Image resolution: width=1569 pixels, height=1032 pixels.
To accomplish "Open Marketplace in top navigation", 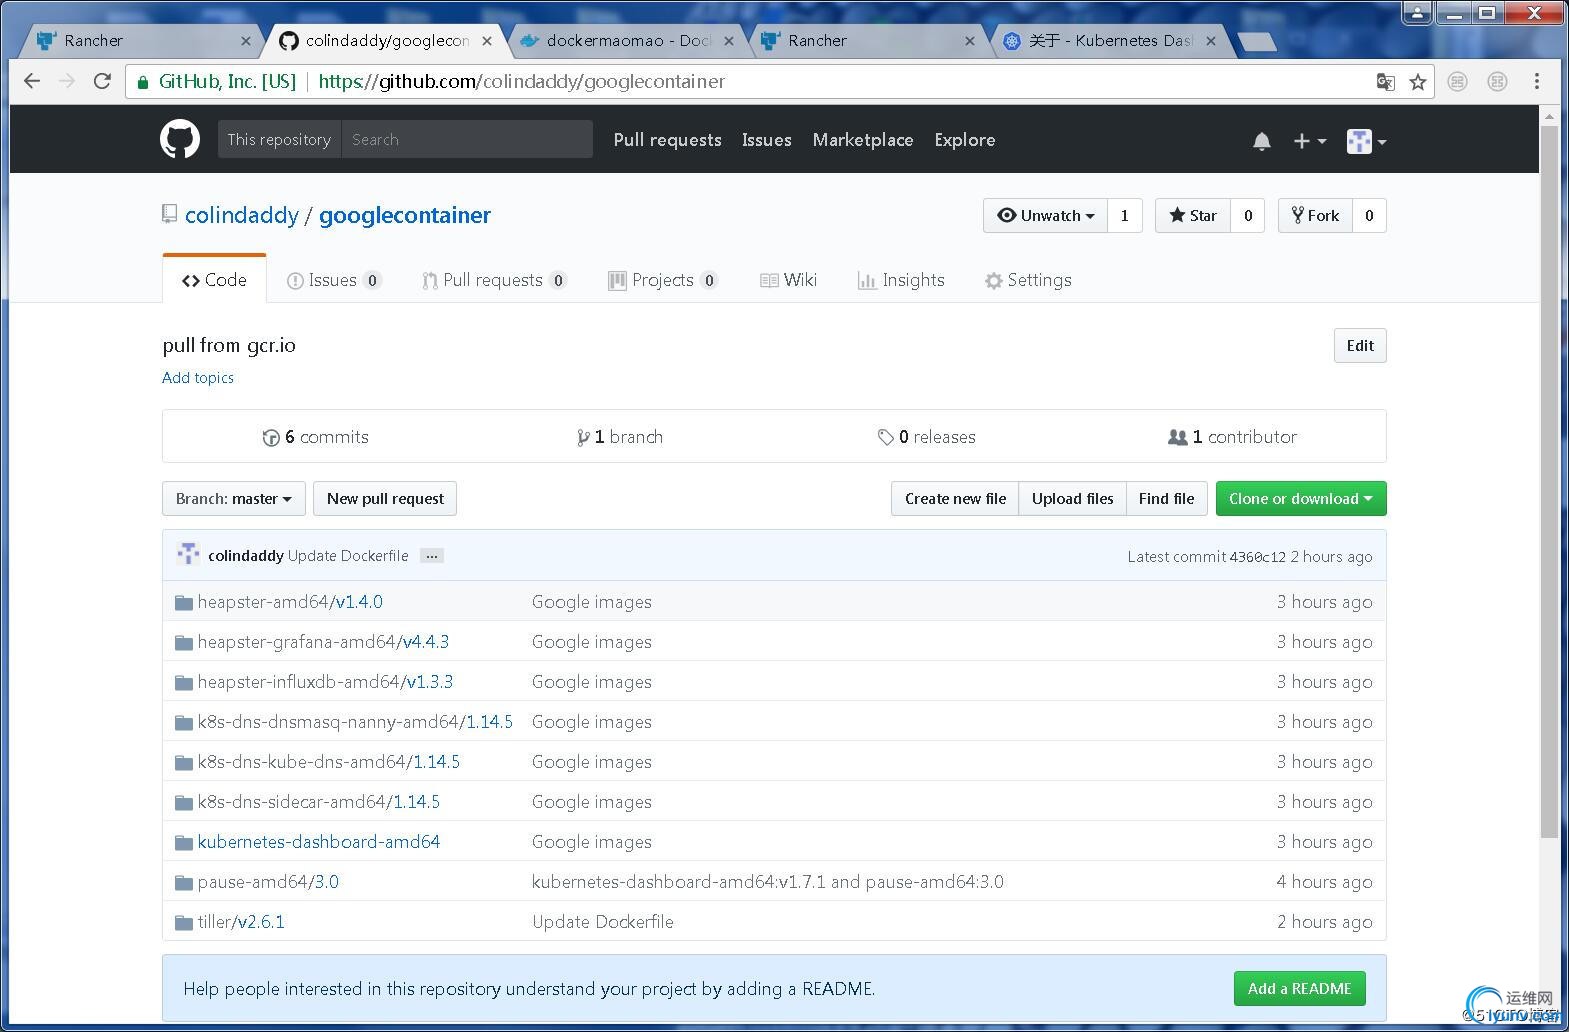I will pyautogui.click(x=863, y=140).
